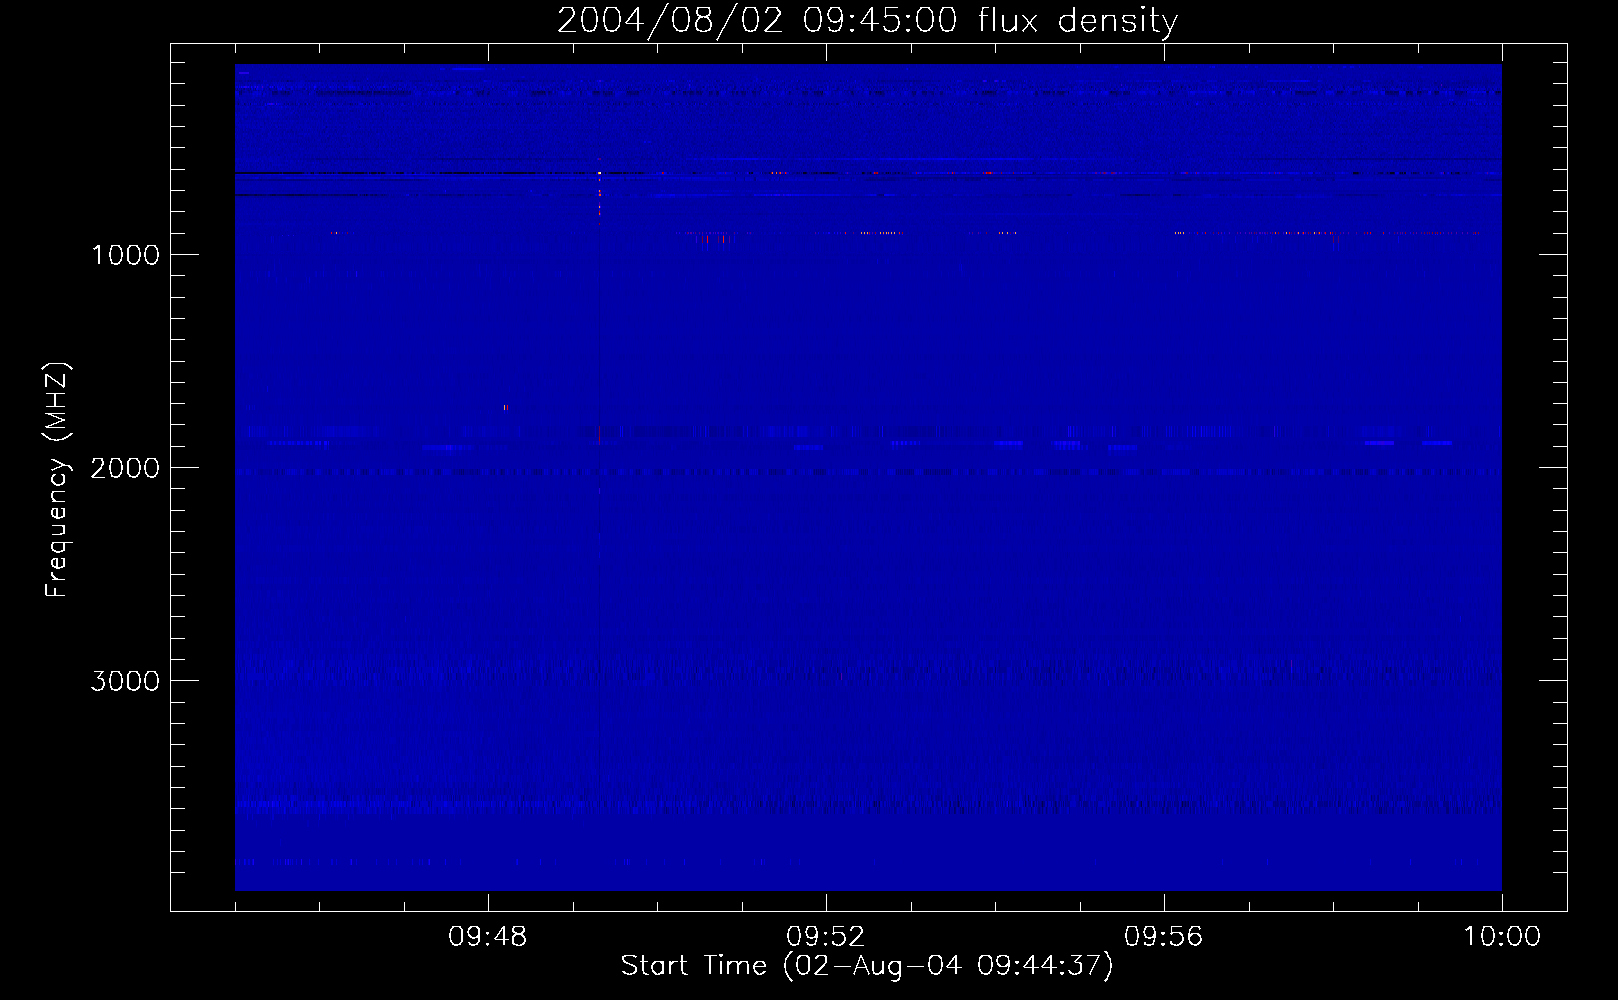Click the plot title '2004/08/02 09:45:00 flux density'
This screenshot has height=1000, width=1618.
[867, 21]
